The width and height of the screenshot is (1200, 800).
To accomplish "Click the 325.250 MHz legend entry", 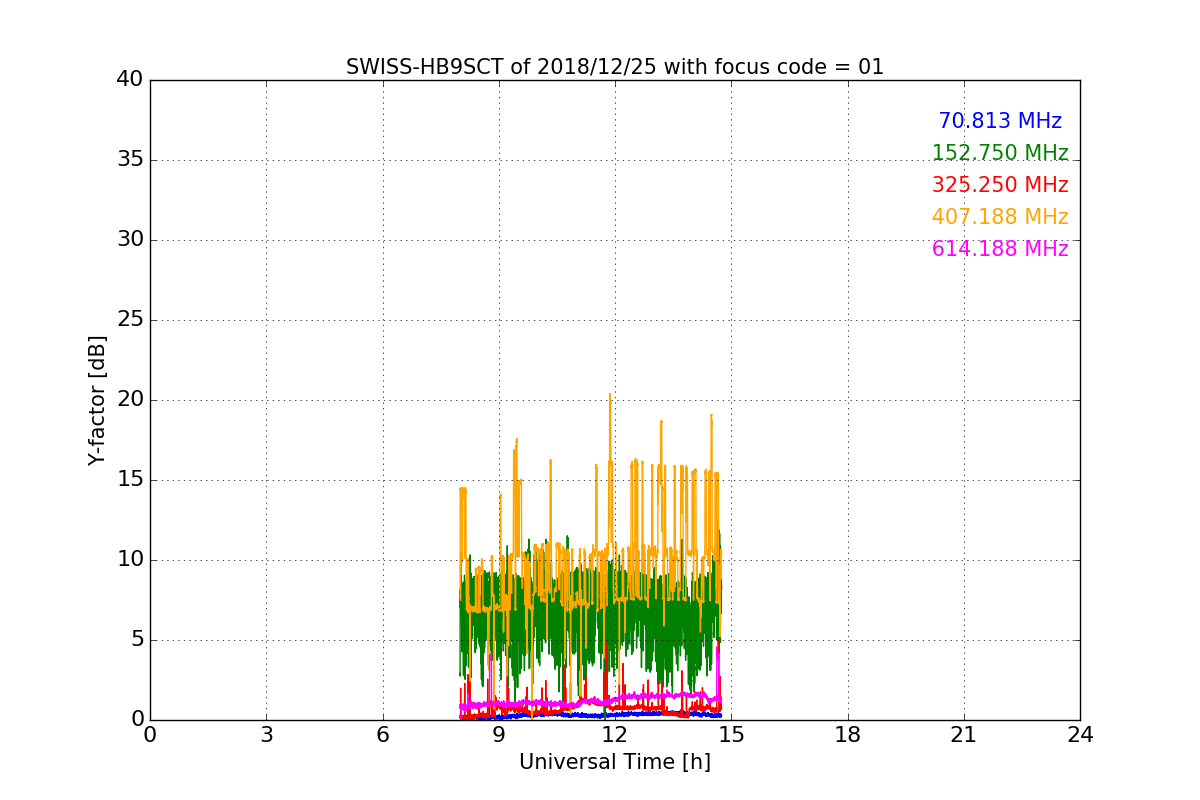I will 1000,185.
